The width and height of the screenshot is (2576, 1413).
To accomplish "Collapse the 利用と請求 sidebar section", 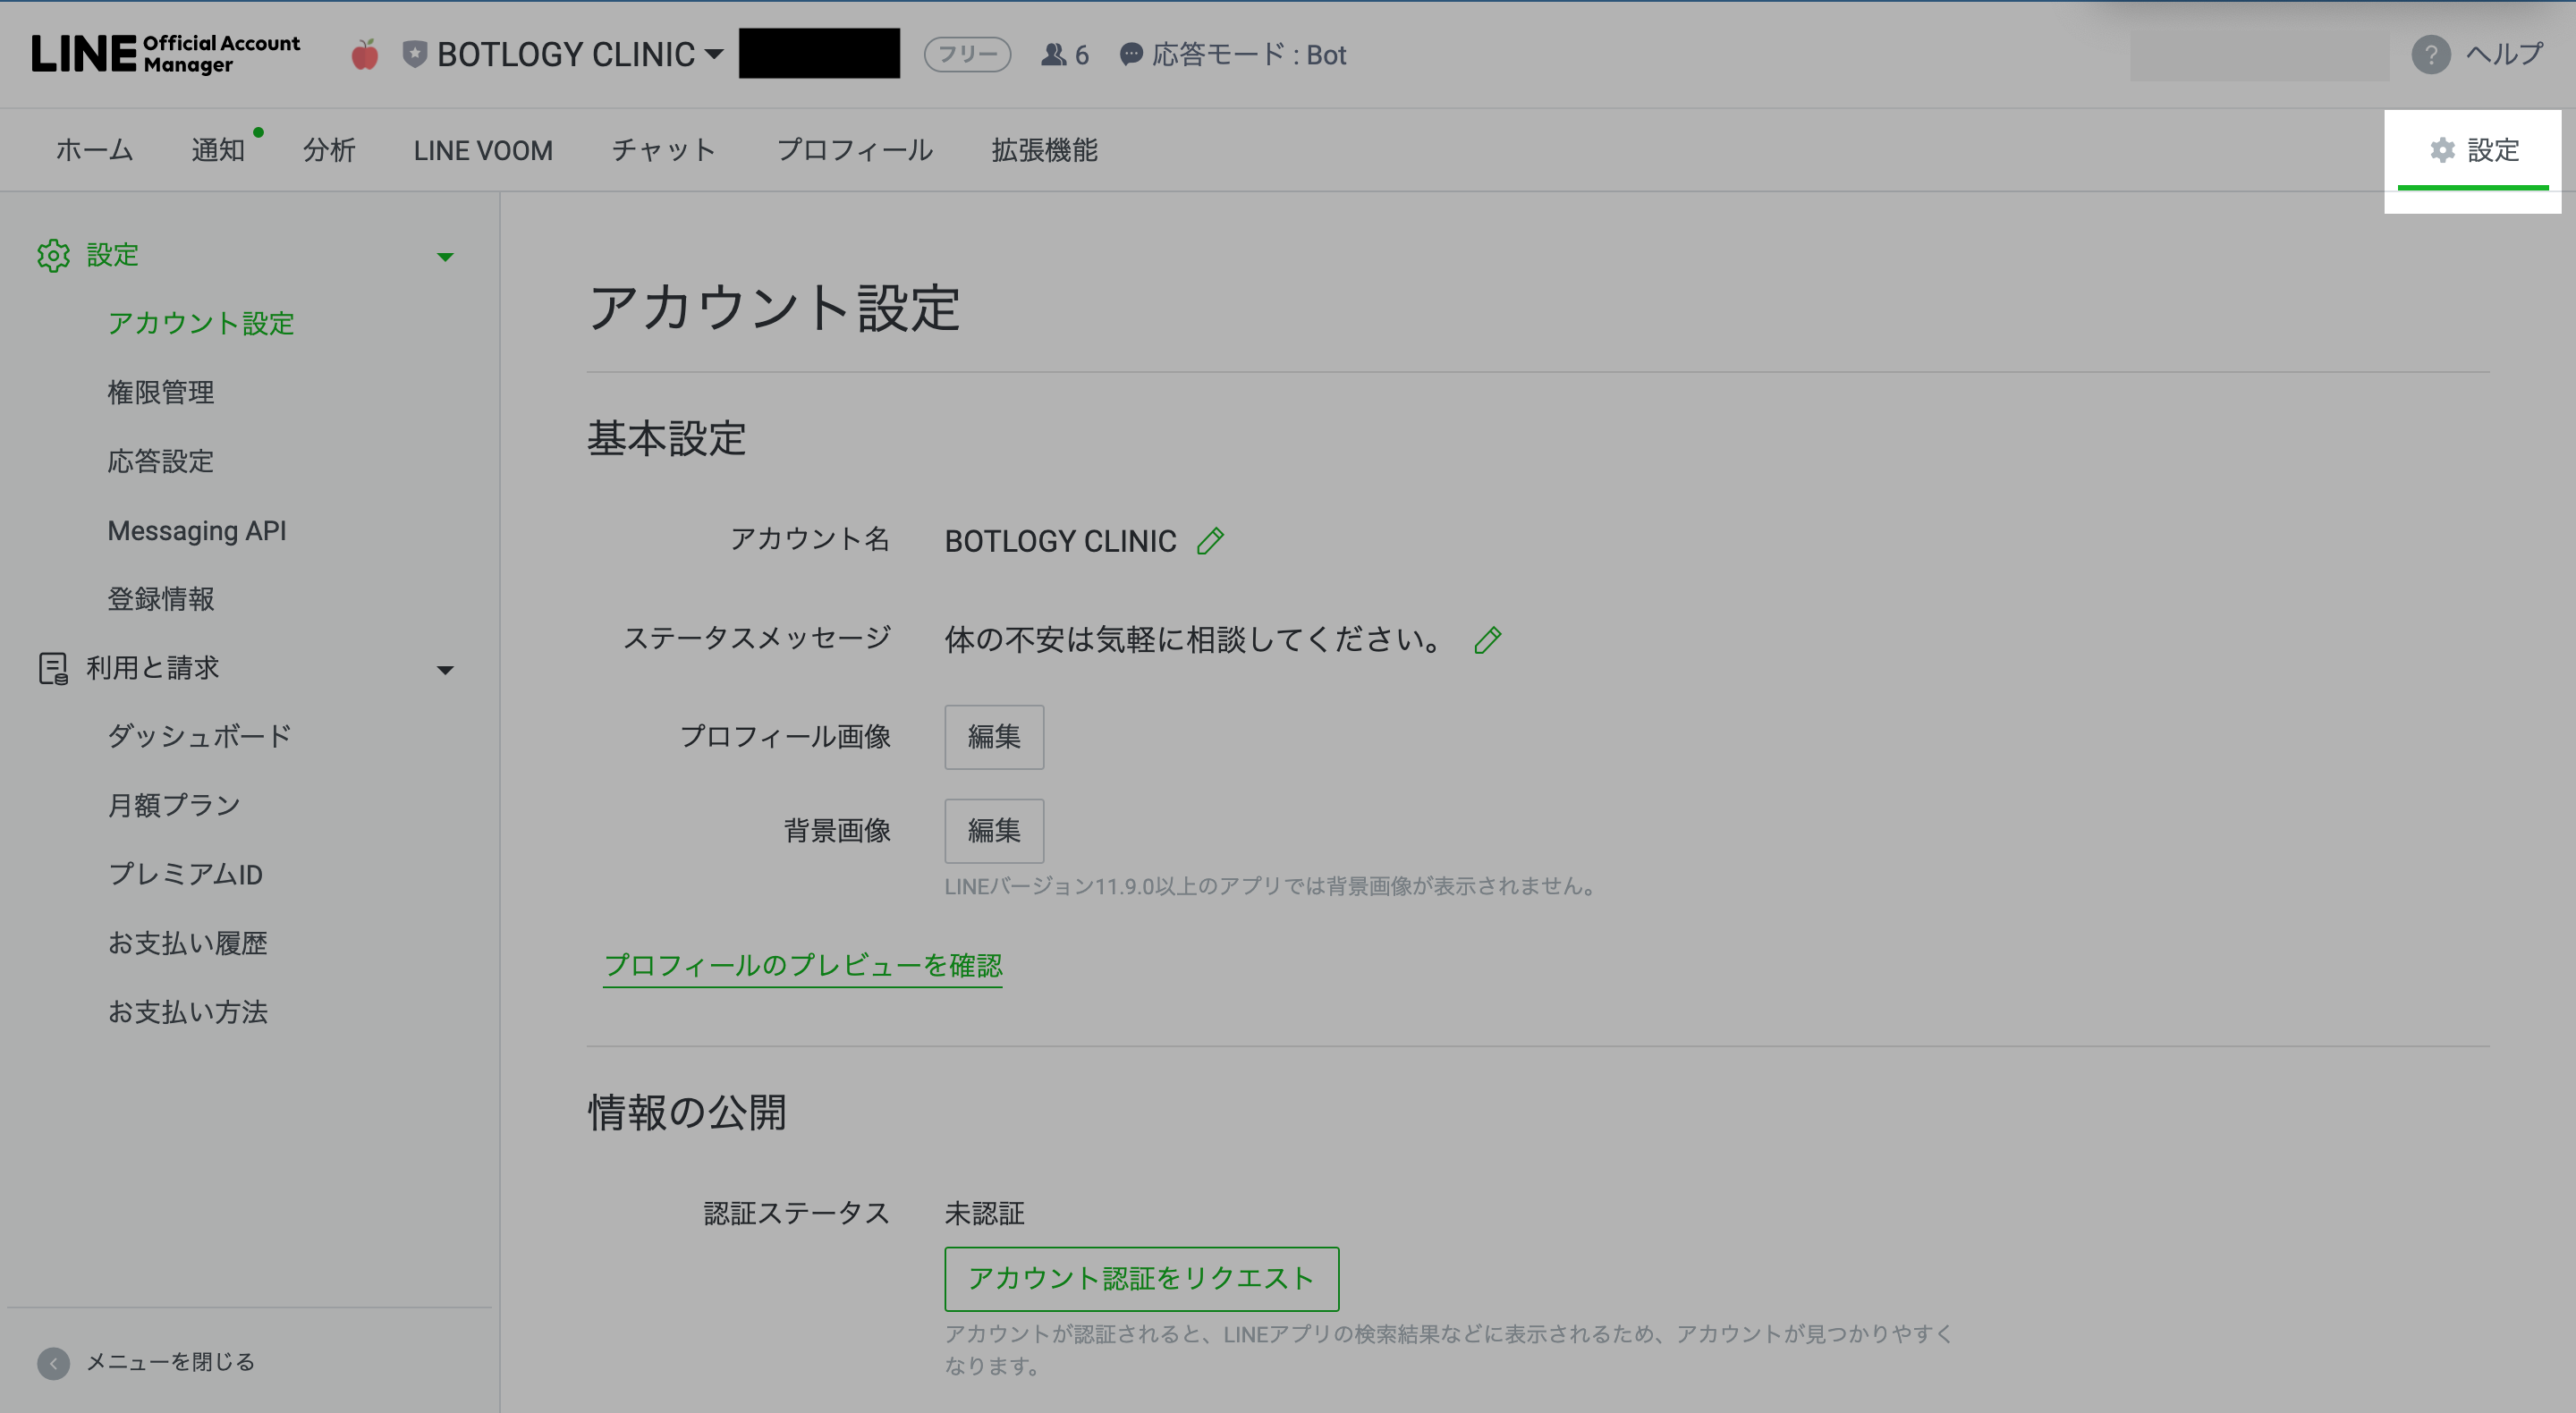I will coord(445,670).
